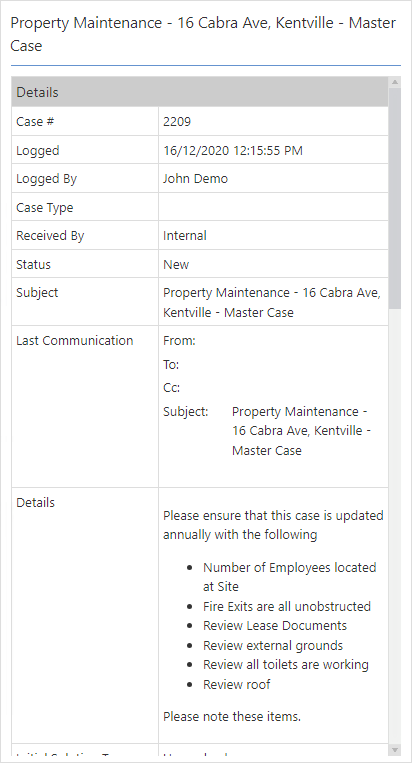Click the Fire Exits bullet item
This screenshot has height=763, width=412.
point(287,606)
